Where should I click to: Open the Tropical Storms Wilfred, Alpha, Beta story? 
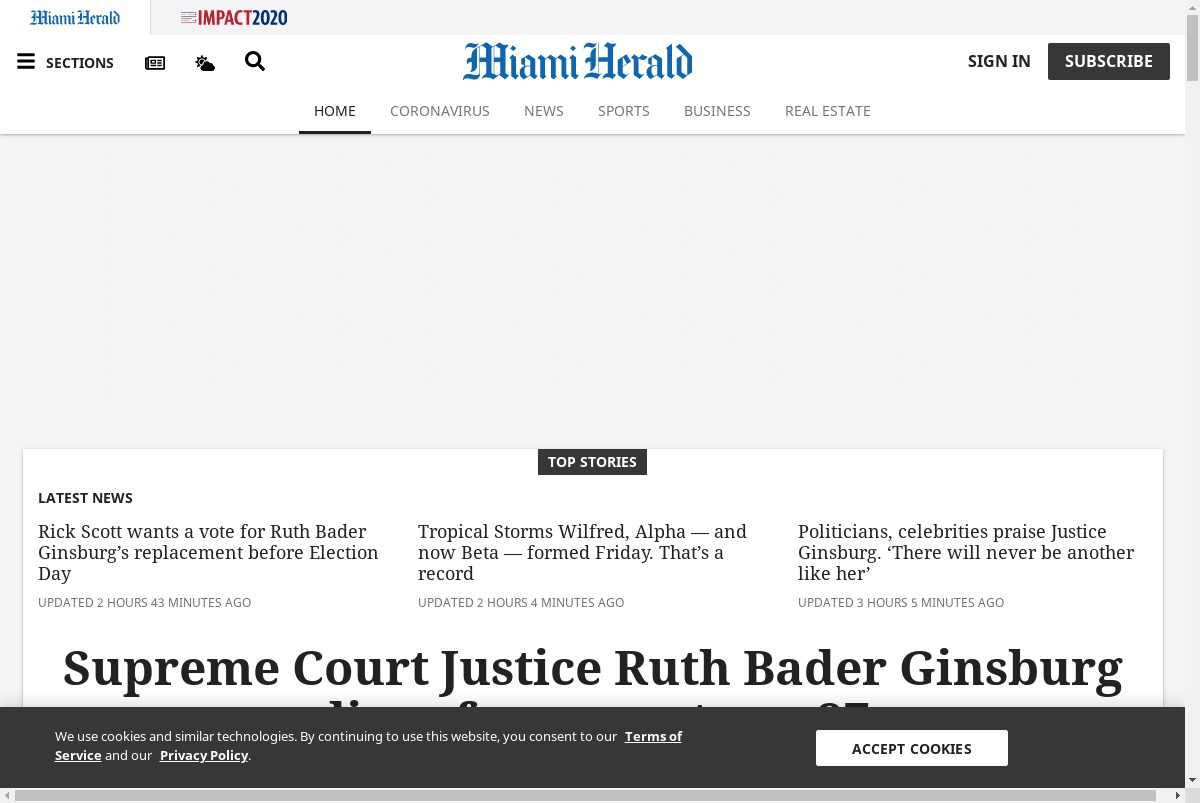pyautogui.click(x=582, y=552)
